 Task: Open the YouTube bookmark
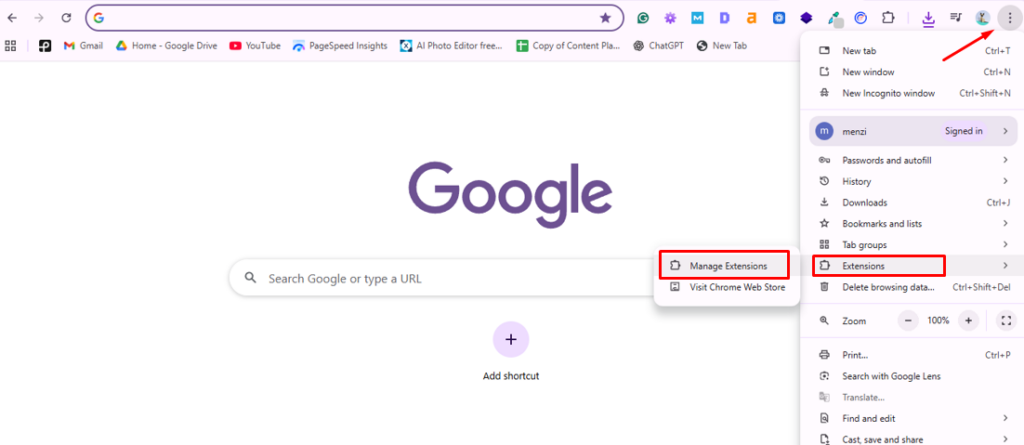(x=254, y=45)
